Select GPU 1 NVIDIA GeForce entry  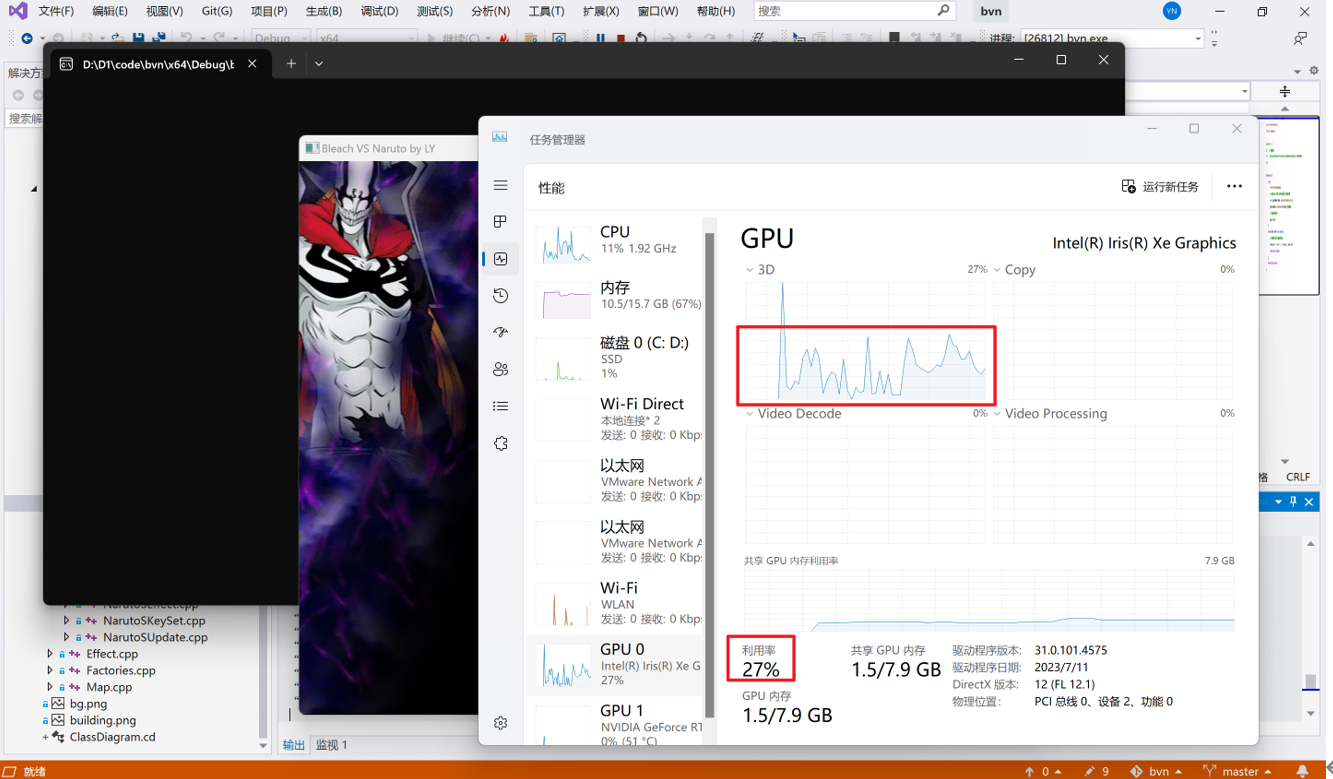pyautogui.click(x=615, y=724)
